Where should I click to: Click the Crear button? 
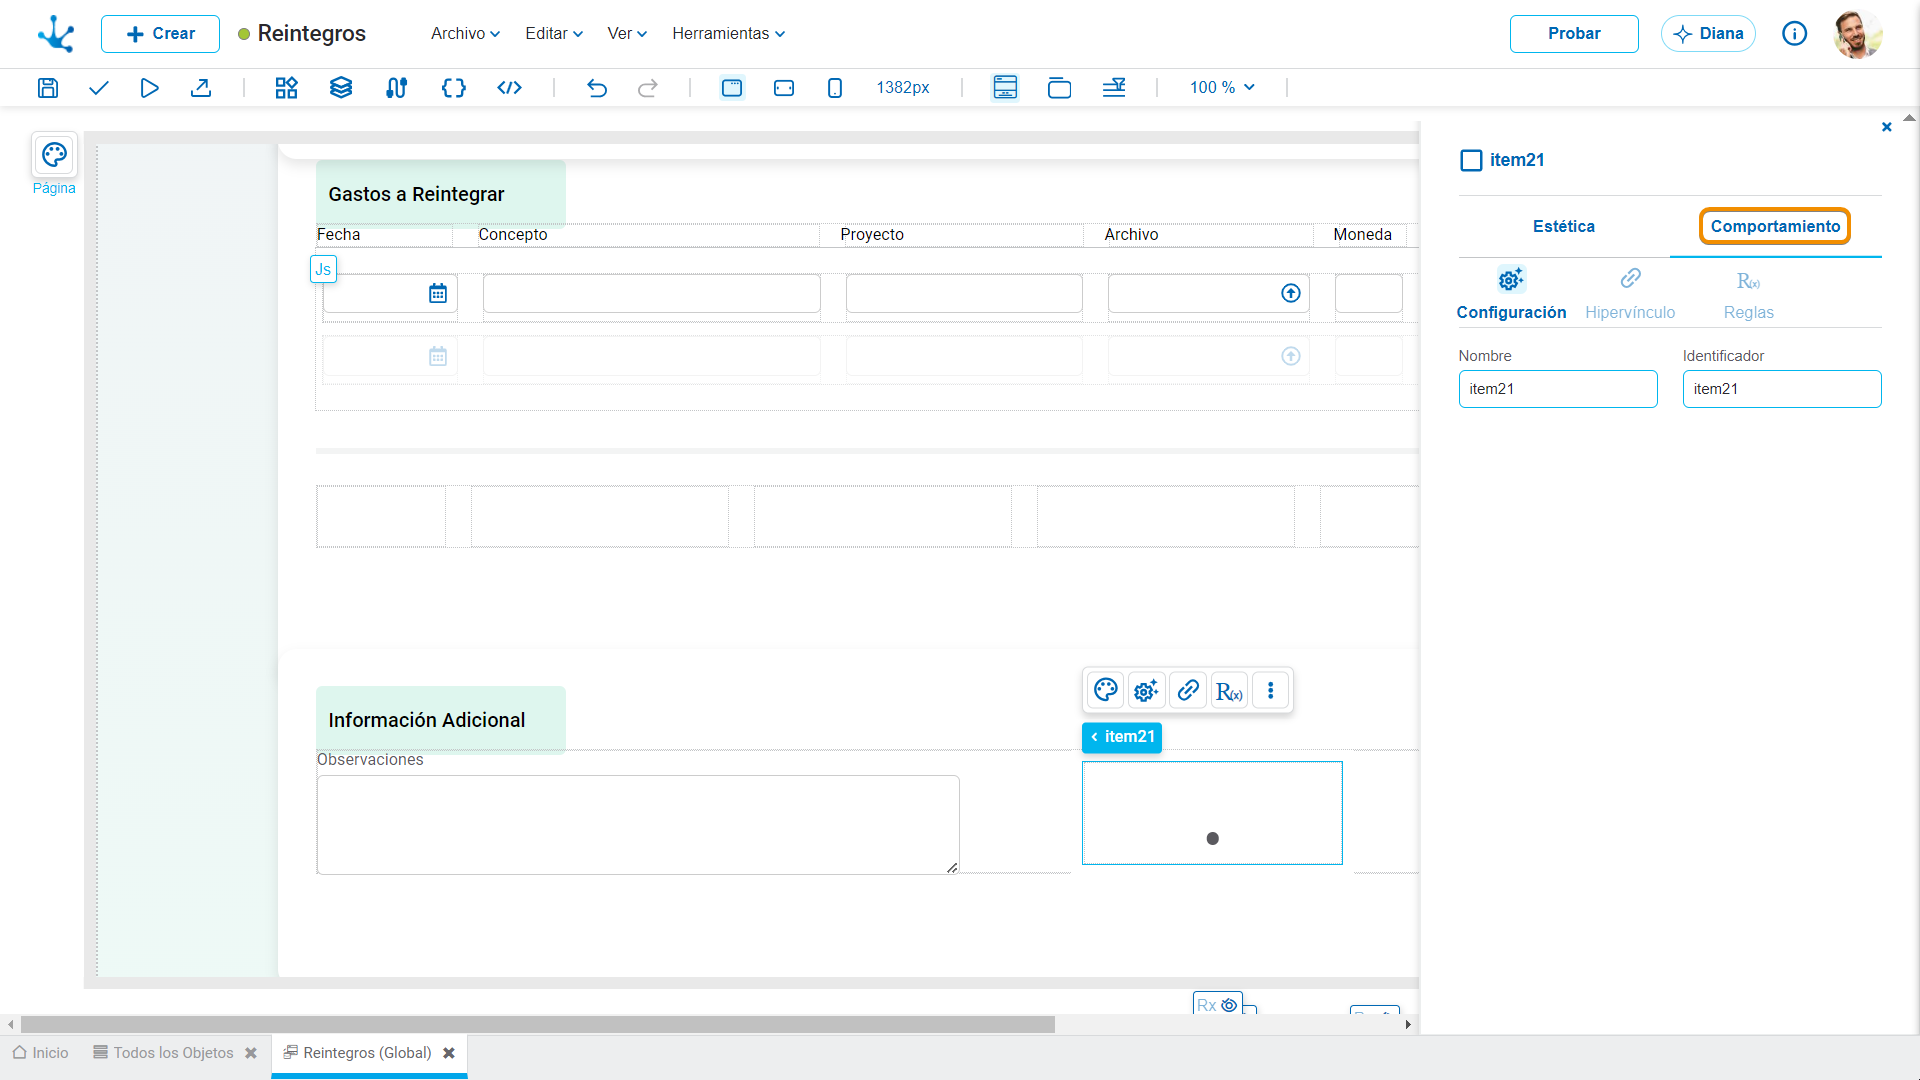click(x=160, y=34)
